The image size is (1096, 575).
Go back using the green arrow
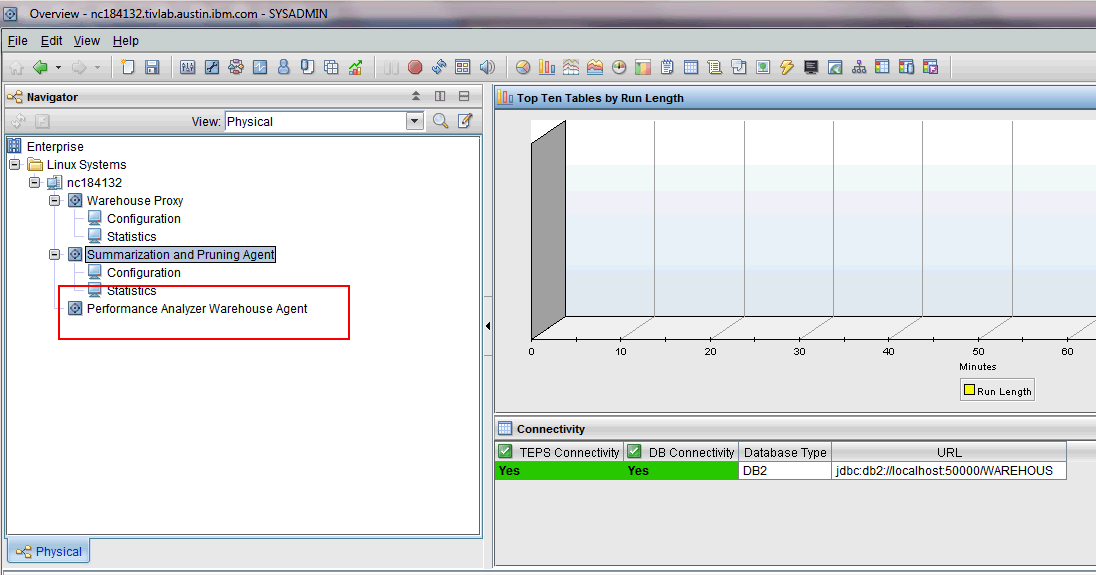[x=41, y=67]
